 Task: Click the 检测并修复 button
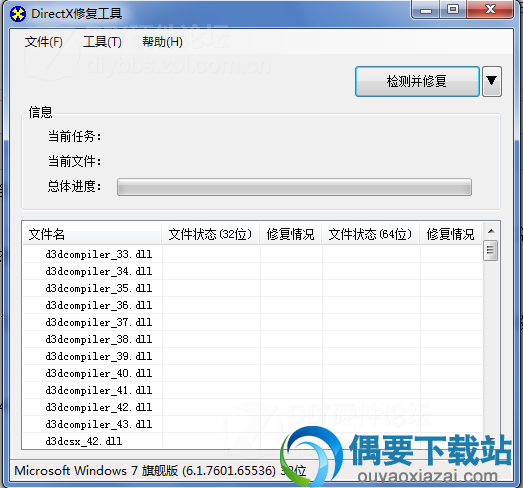(417, 81)
